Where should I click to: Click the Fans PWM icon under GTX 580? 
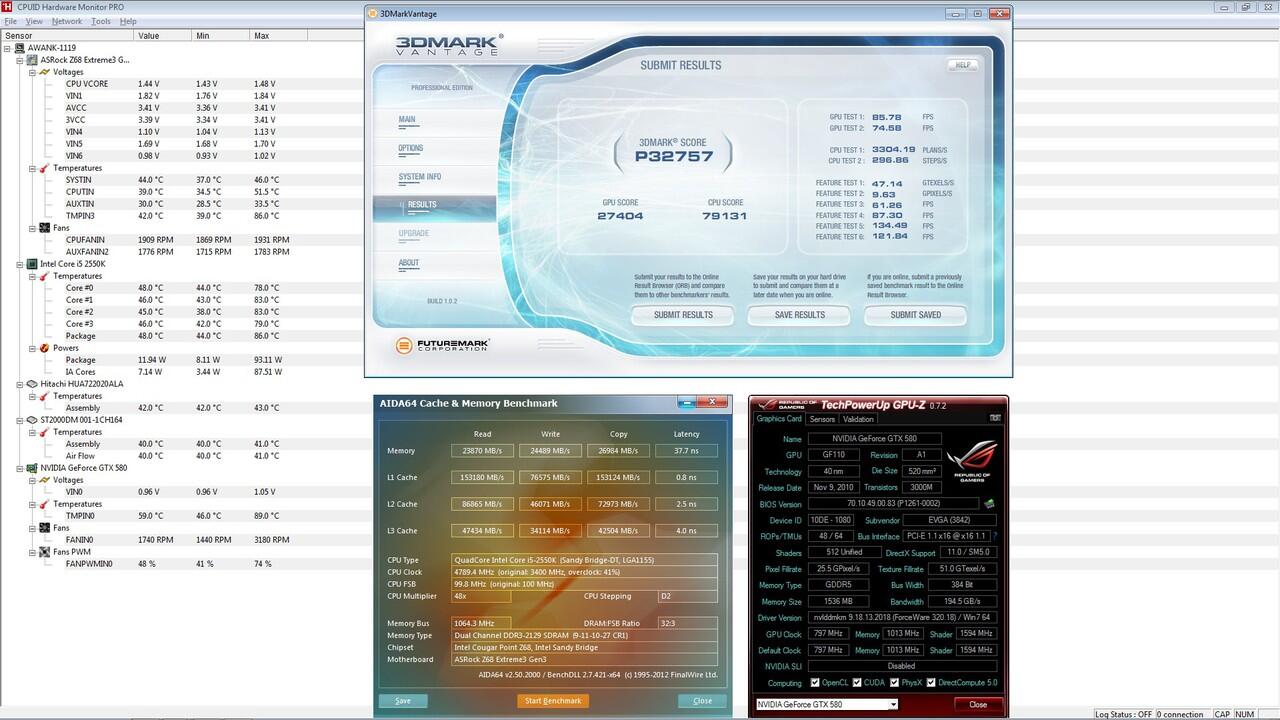click(x=44, y=552)
